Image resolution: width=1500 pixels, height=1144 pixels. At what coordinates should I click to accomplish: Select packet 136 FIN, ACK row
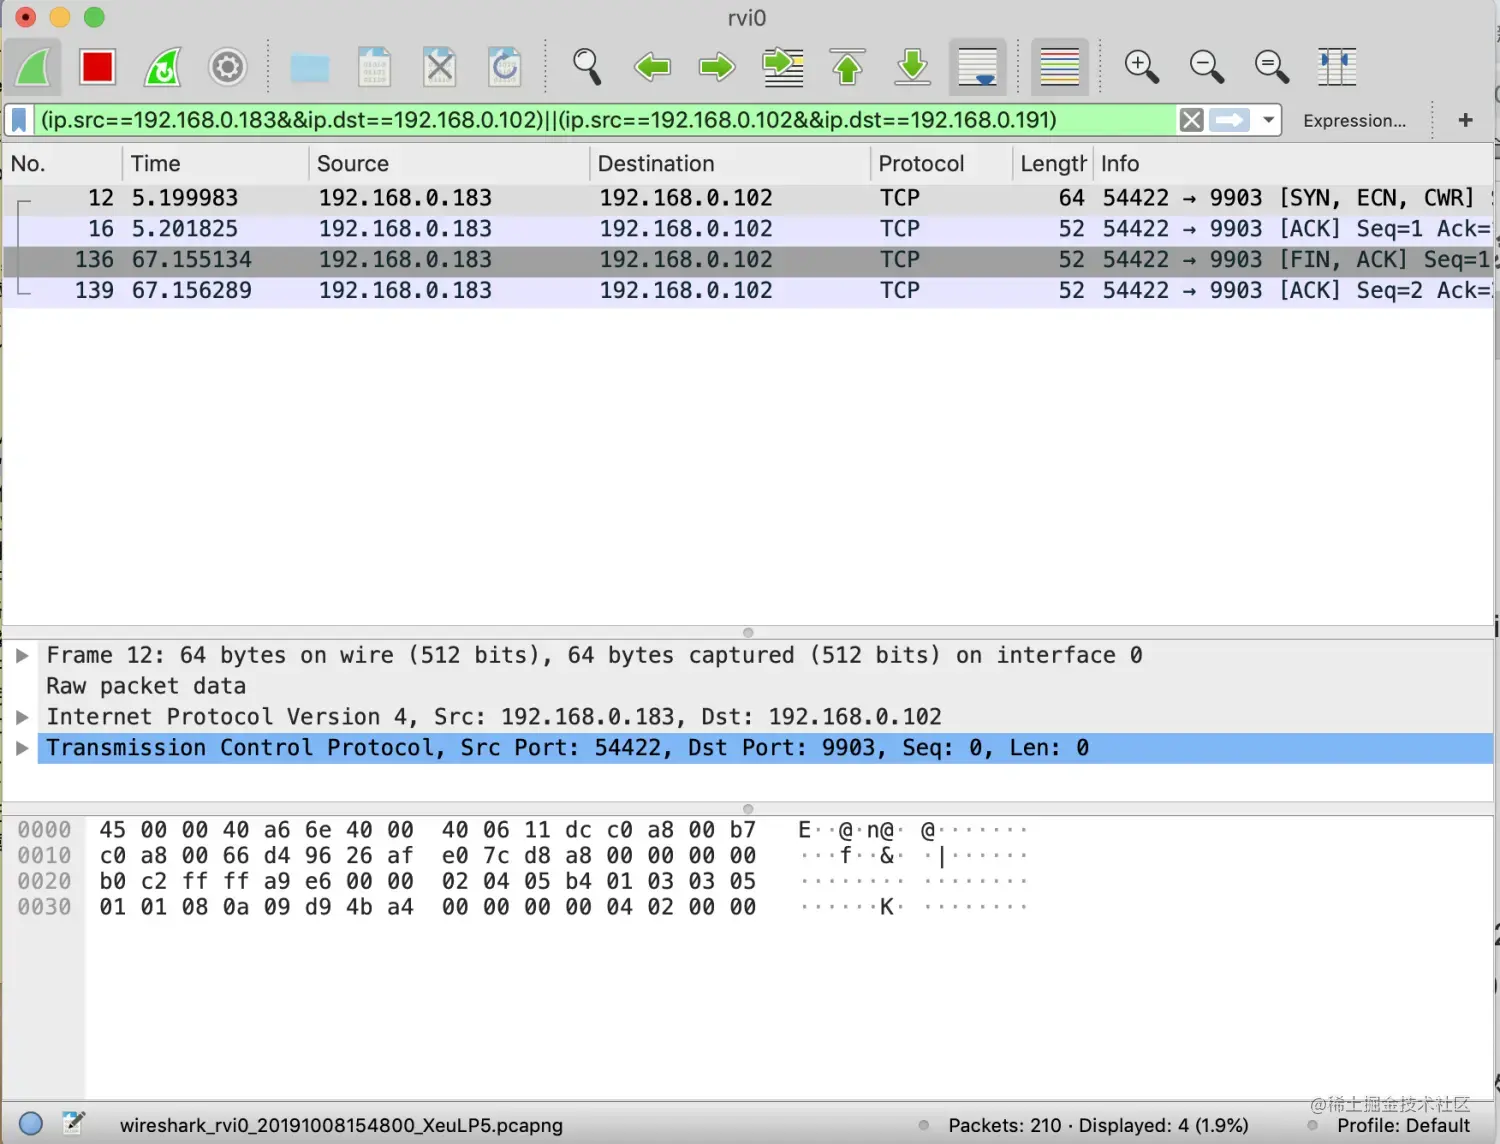[x=748, y=260]
